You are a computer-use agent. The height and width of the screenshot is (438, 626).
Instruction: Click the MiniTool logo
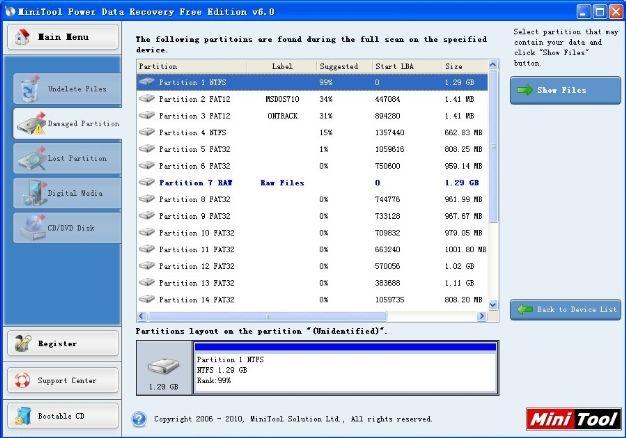pyautogui.click(x=574, y=419)
